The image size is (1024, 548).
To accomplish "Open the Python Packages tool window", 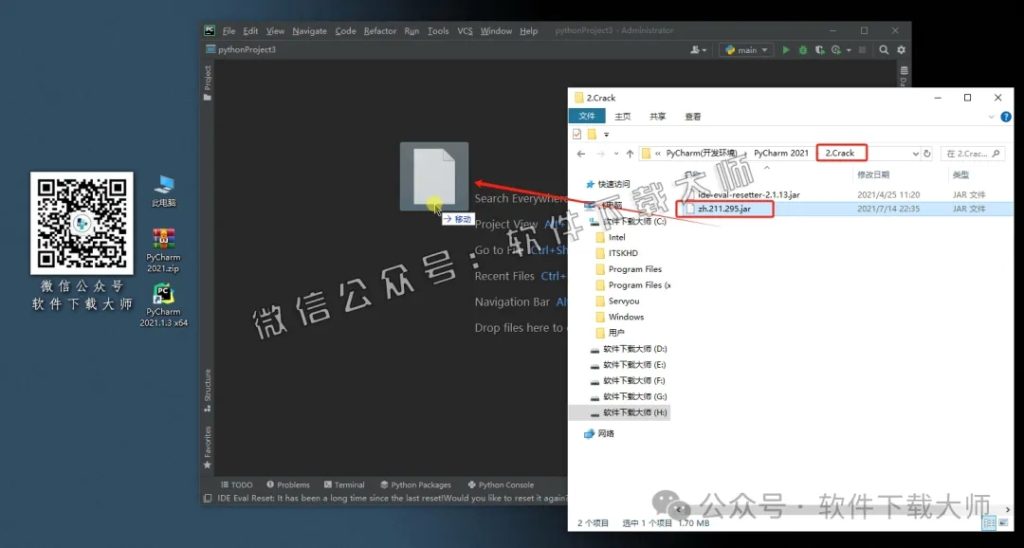I will 415,485.
